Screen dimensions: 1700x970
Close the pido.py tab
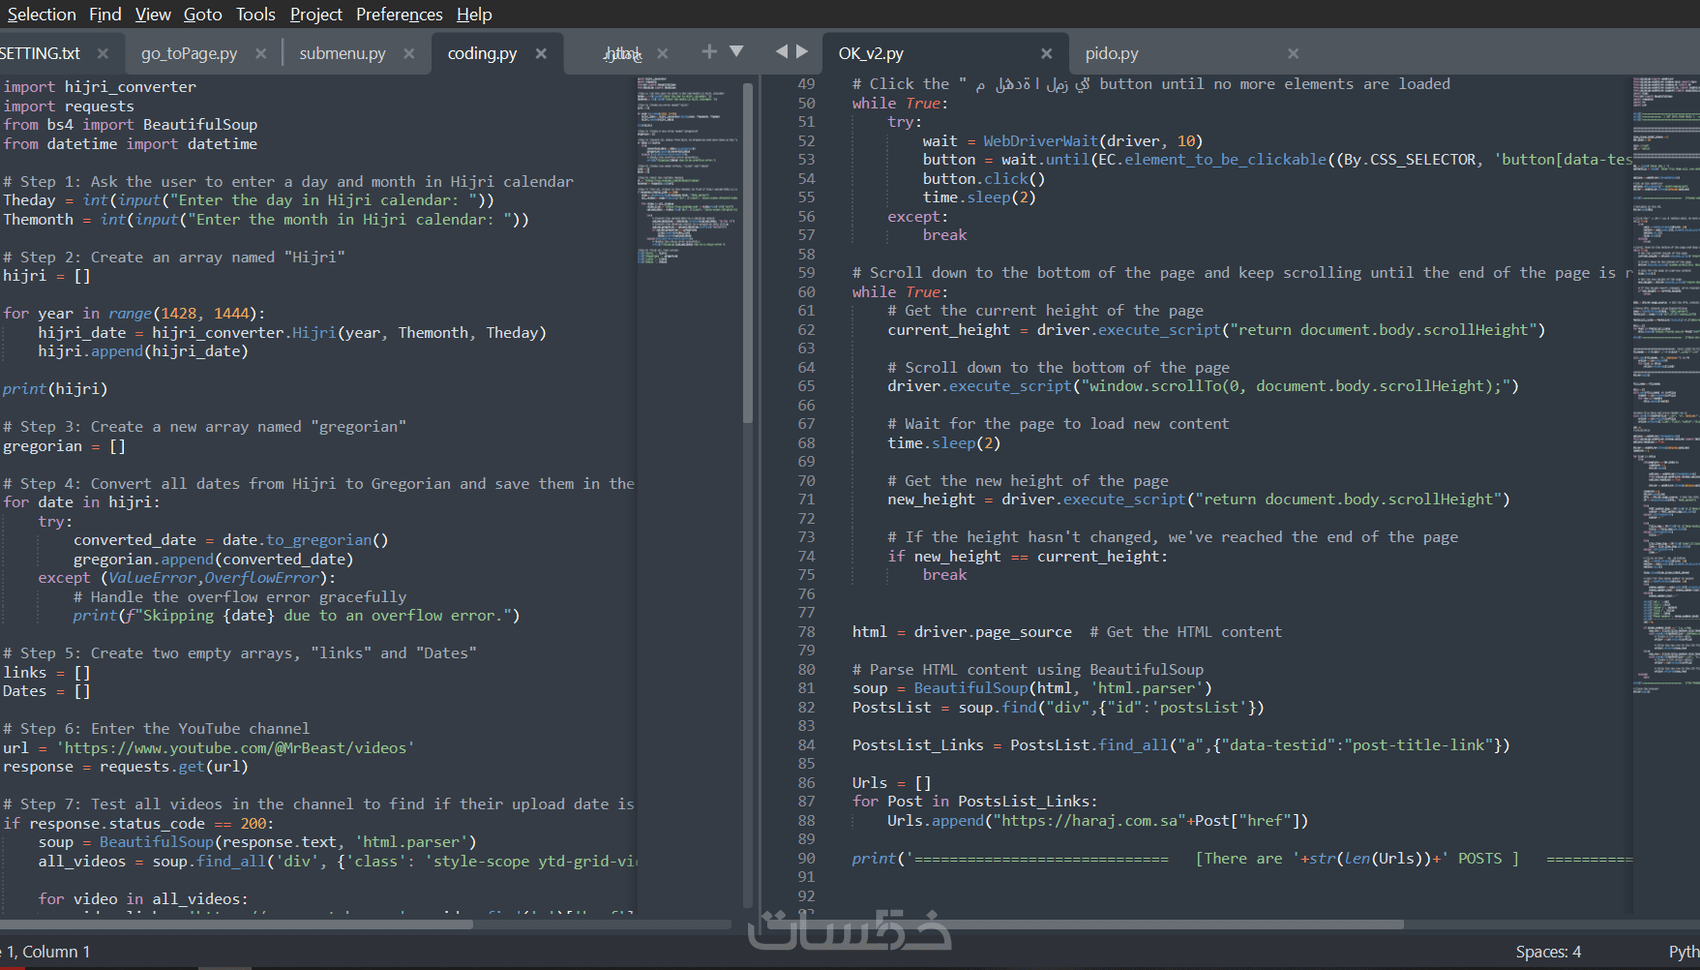pos(1293,53)
